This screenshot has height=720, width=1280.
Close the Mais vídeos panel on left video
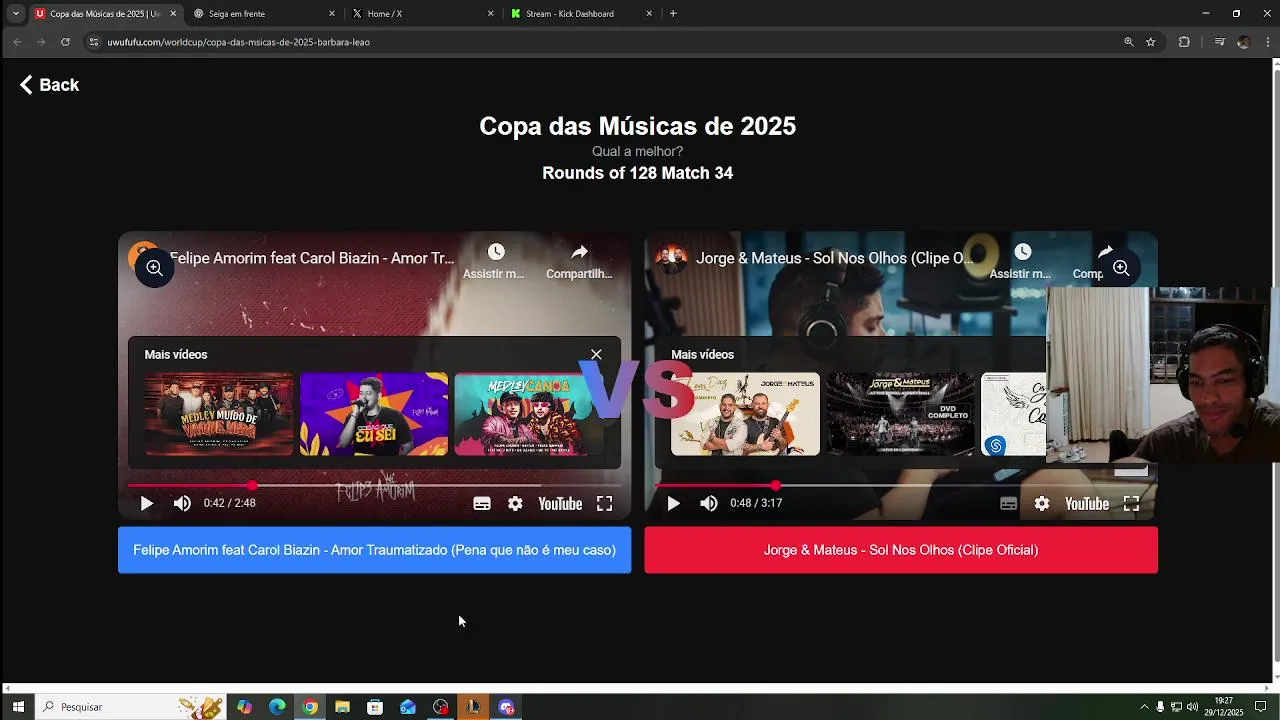(x=596, y=354)
